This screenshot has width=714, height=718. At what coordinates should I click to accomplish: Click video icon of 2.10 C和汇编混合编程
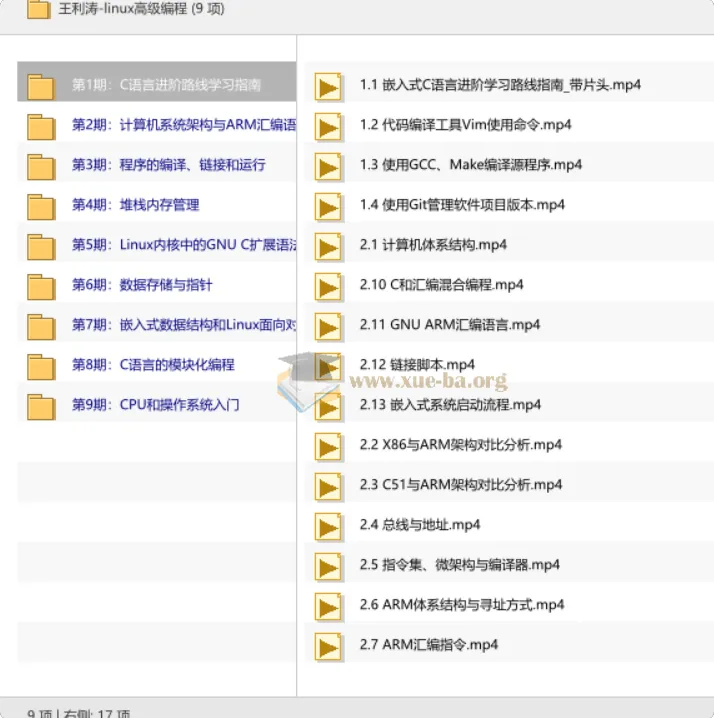[x=328, y=287]
